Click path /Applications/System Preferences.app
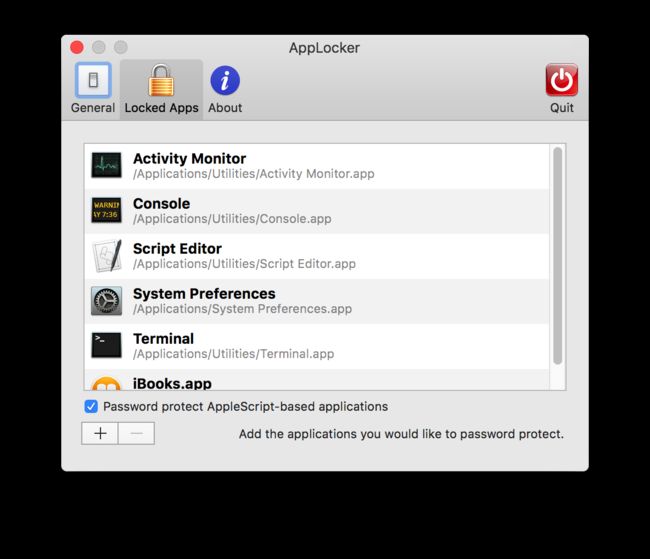This screenshot has height=559, width=650. point(243,309)
